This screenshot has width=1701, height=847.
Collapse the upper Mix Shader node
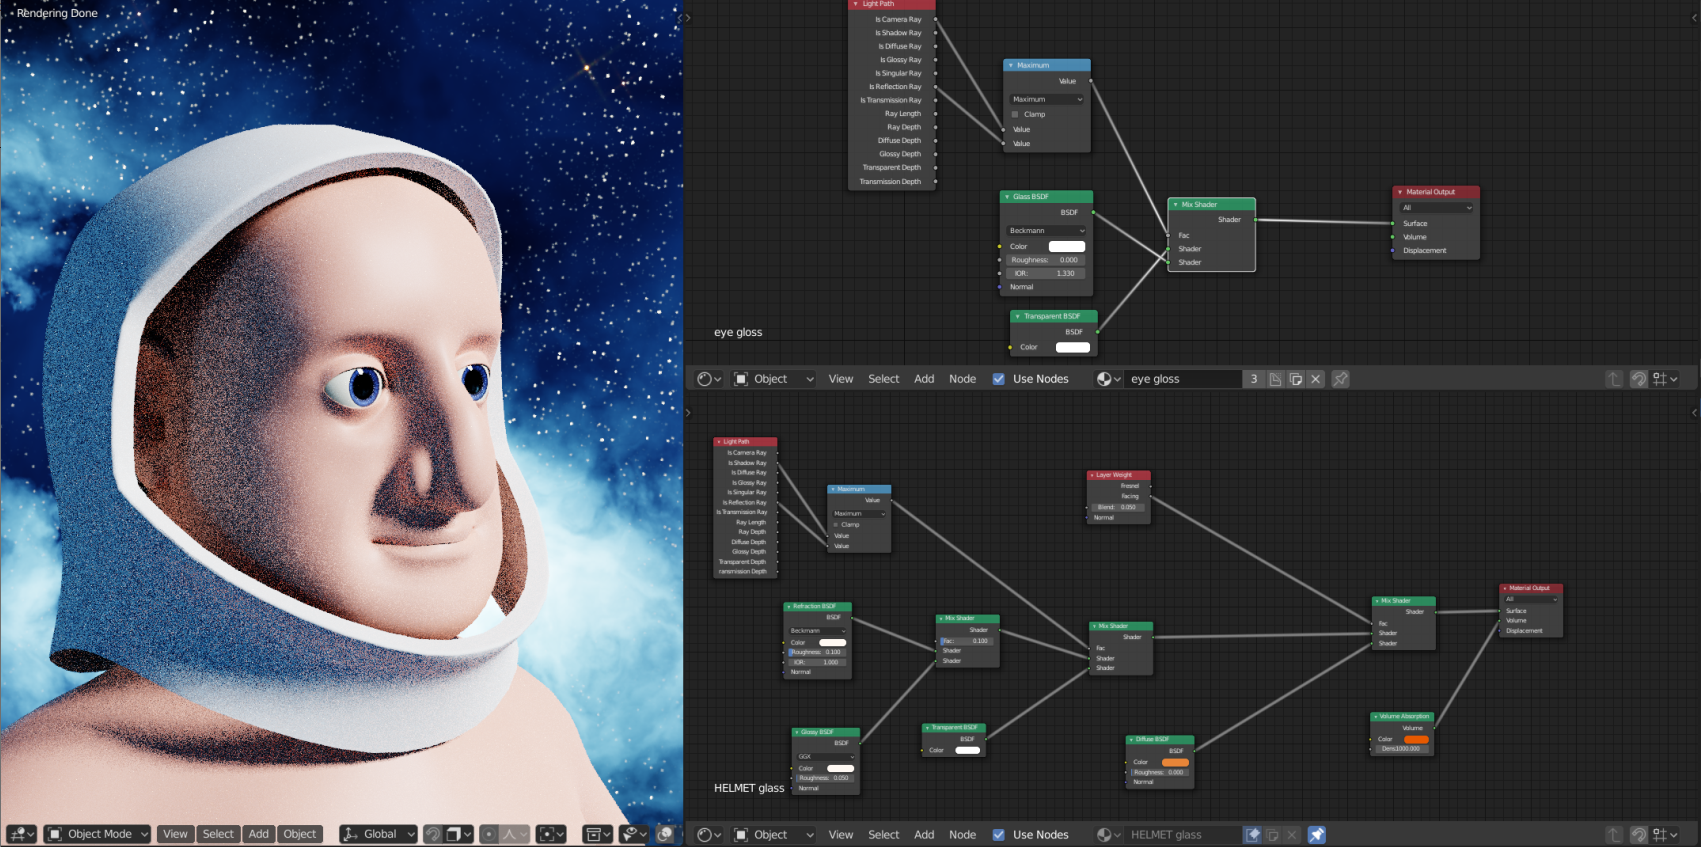tap(1175, 204)
